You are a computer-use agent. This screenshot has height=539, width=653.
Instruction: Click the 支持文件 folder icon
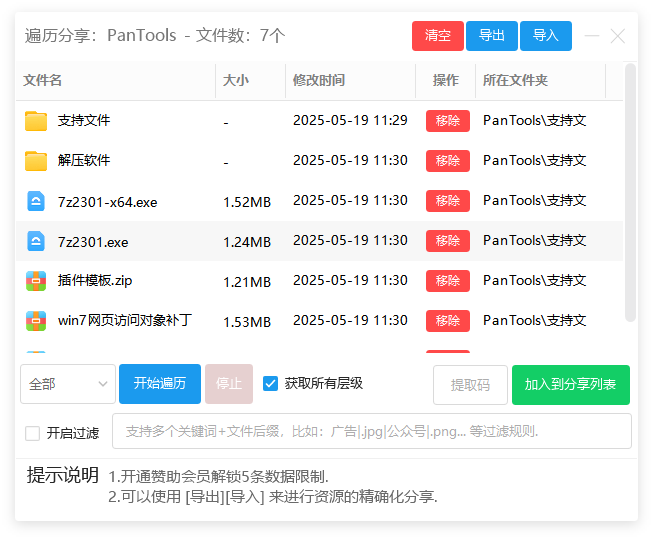click(x=36, y=121)
